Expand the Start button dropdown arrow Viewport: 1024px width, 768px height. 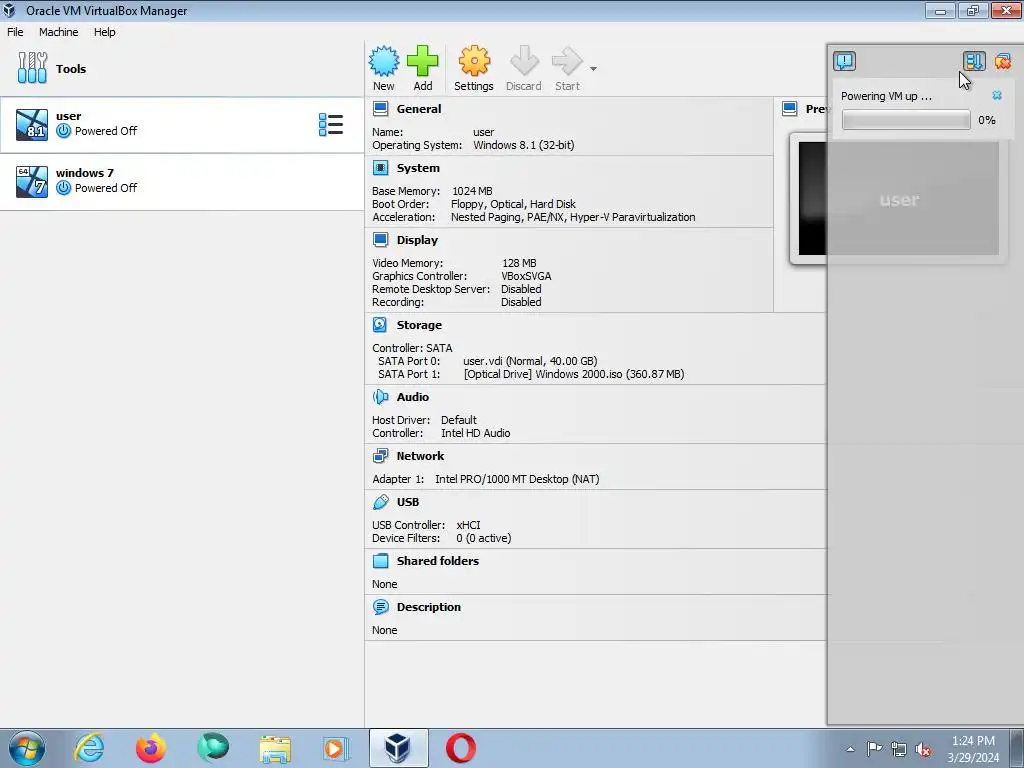point(593,69)
